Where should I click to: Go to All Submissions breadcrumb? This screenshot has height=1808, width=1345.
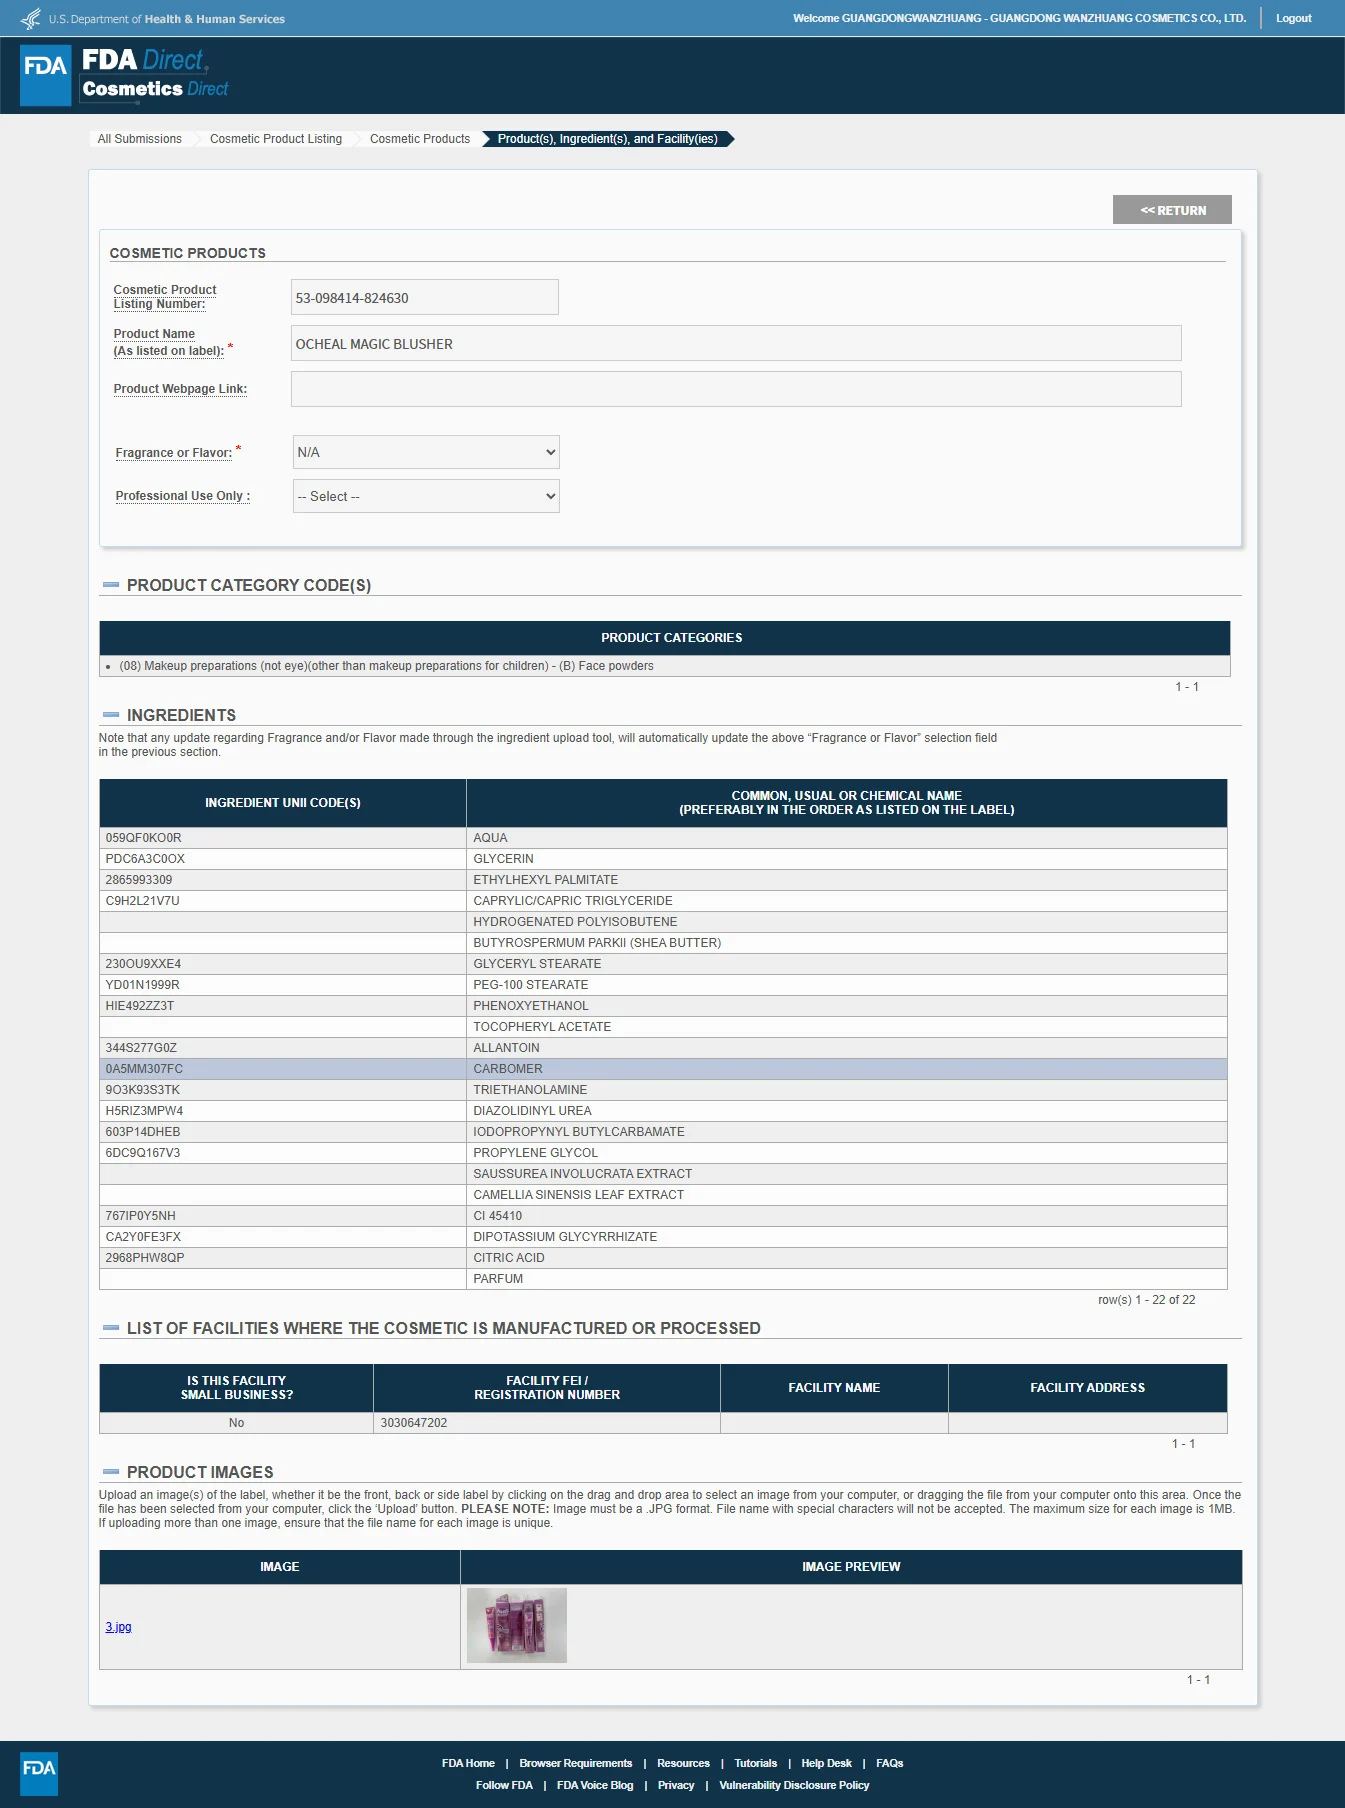pos(140,139)
